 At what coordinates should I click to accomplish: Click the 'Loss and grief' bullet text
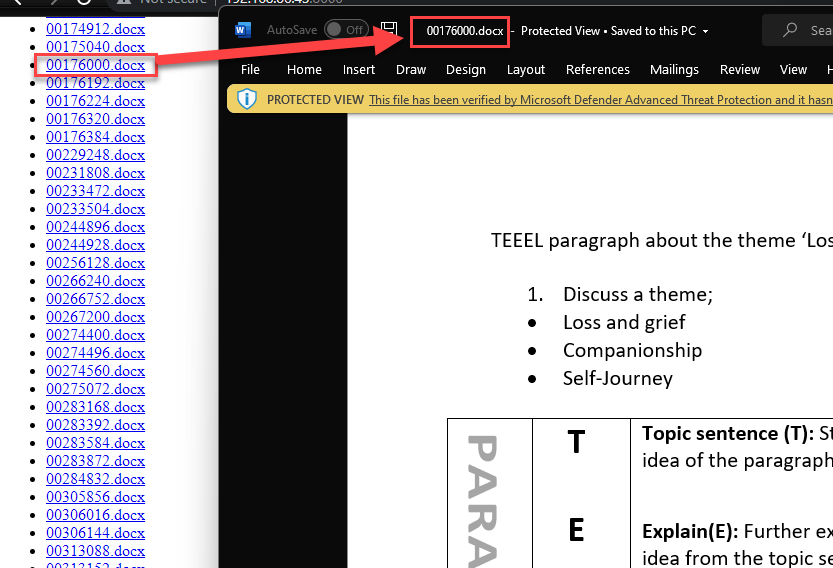[x=624, y=323]
